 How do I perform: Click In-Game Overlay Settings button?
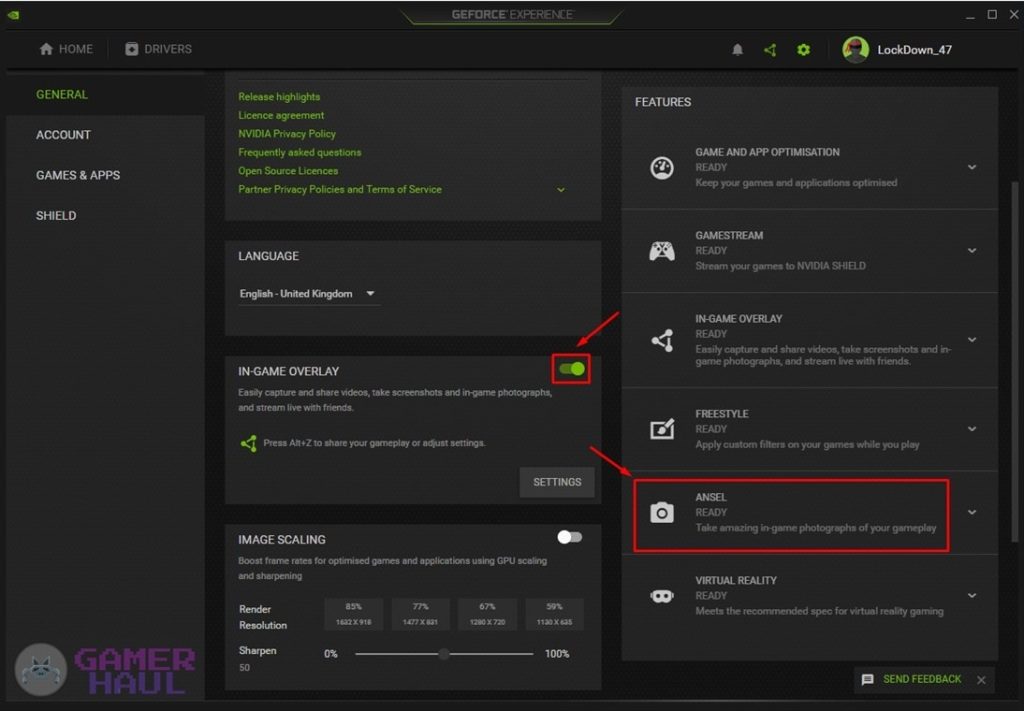click(557, 482)
